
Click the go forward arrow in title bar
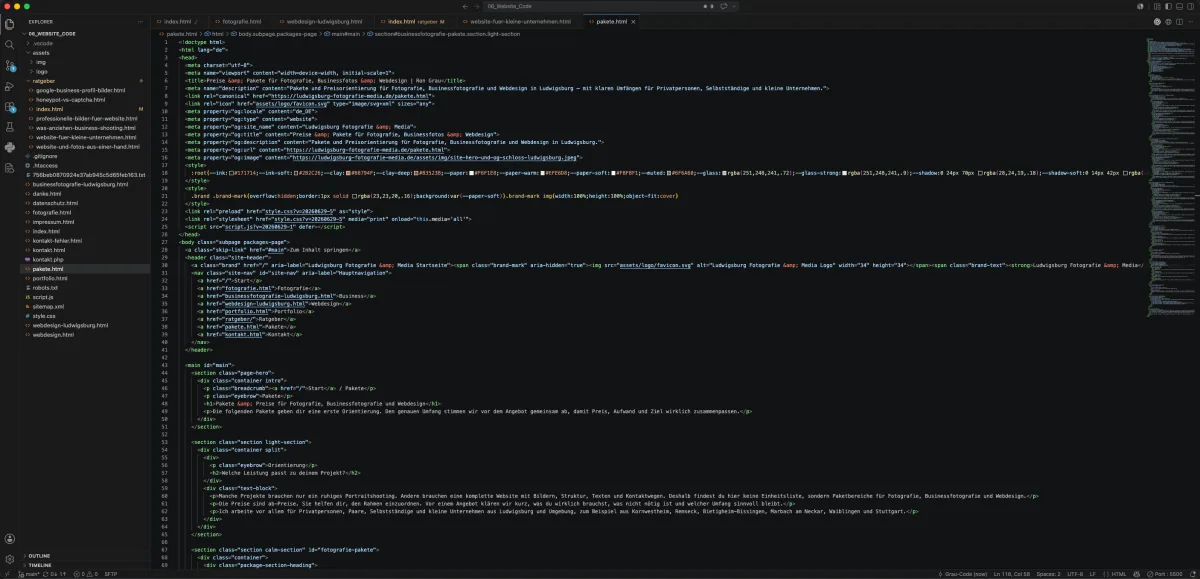pos(479,6)
